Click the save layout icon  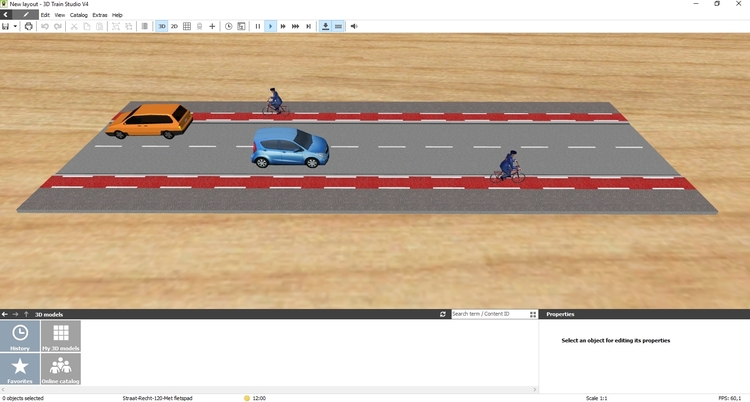pos(6,26)
